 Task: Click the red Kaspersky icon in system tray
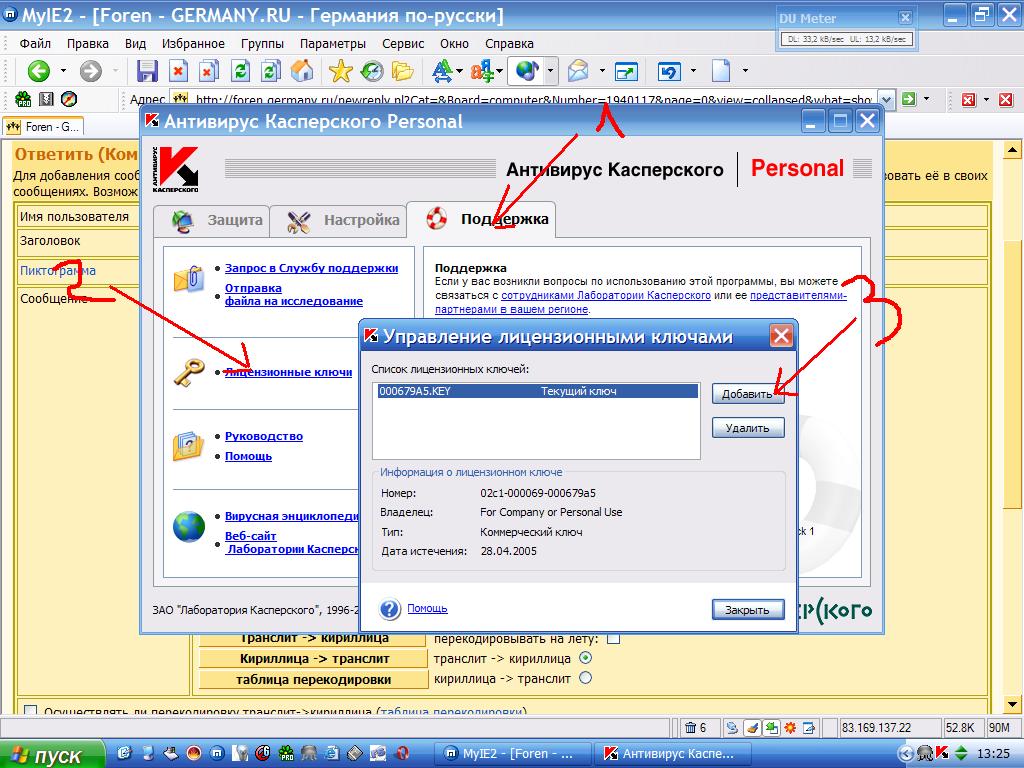point(942,753)
